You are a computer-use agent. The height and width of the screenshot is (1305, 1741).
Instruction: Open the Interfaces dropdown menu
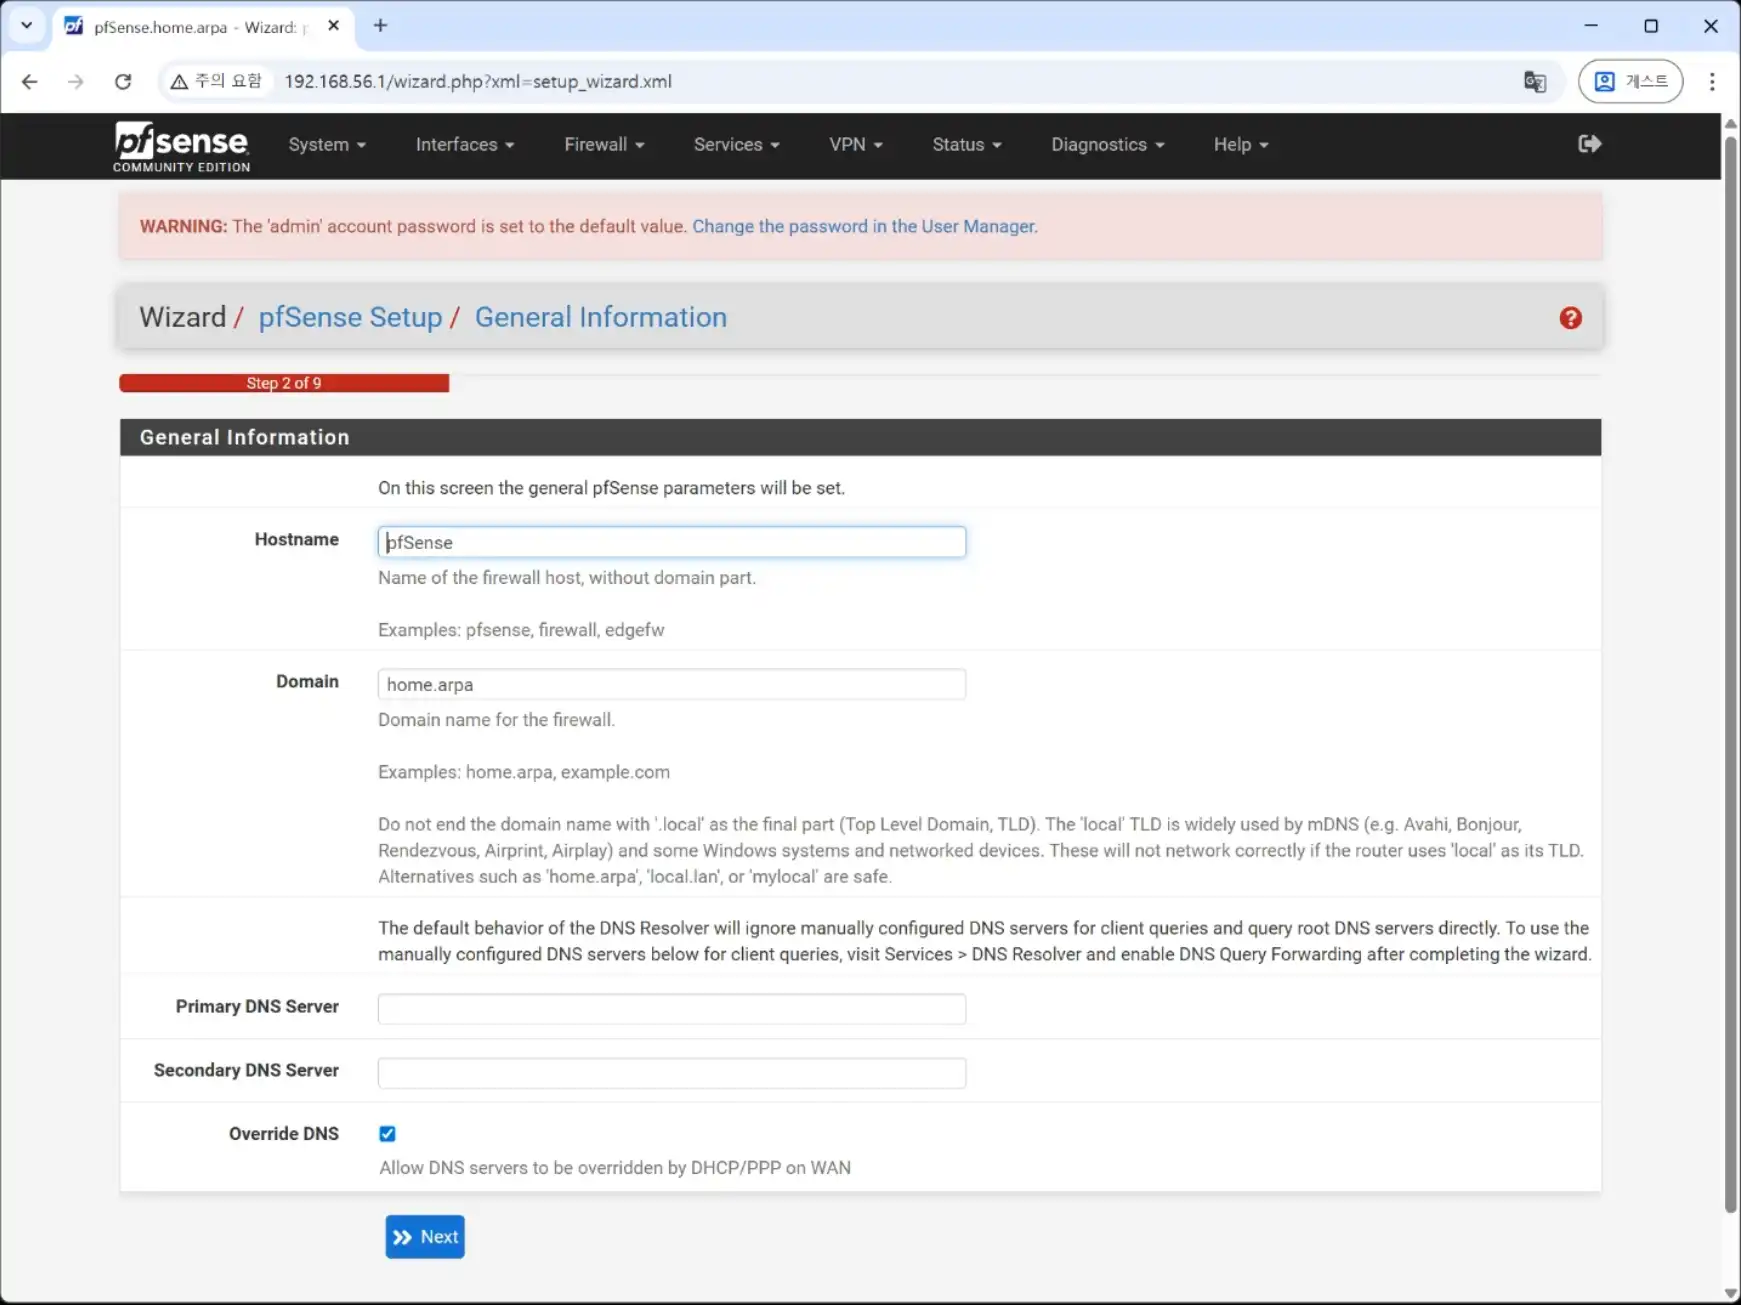pos(464,145)
